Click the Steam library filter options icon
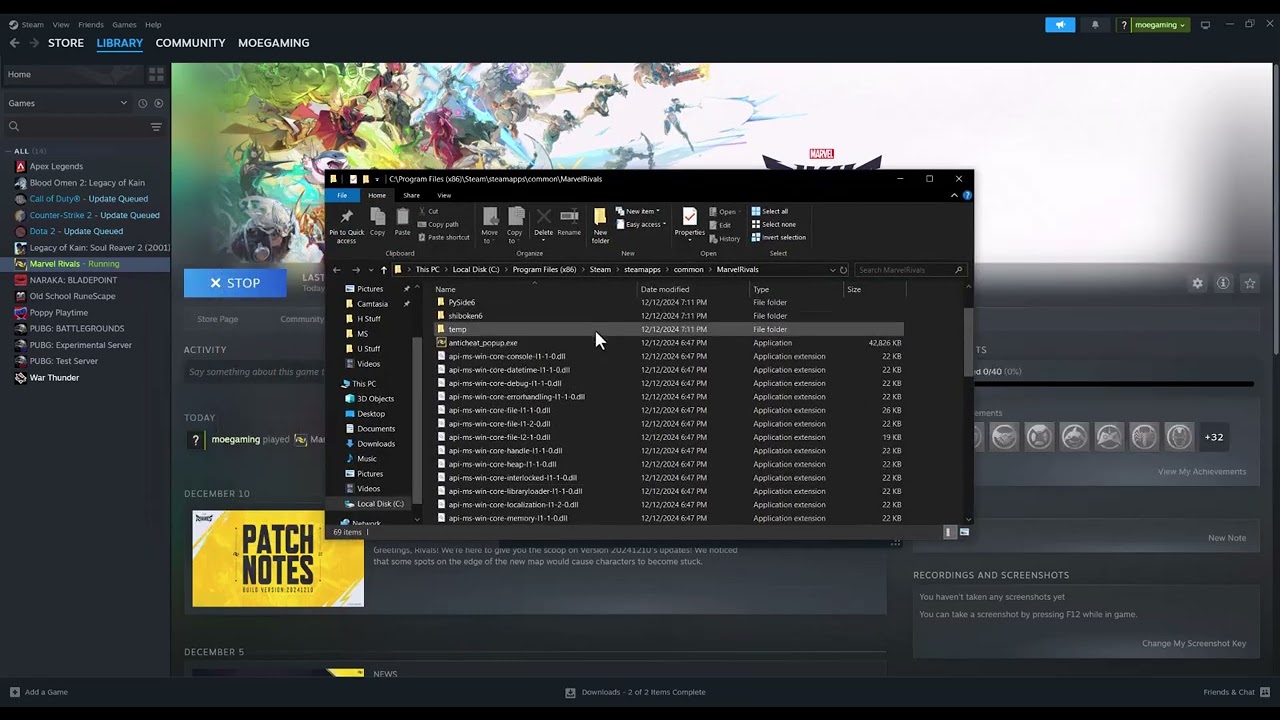Screen dimensions: 1280x720 (x=156, y=127)
